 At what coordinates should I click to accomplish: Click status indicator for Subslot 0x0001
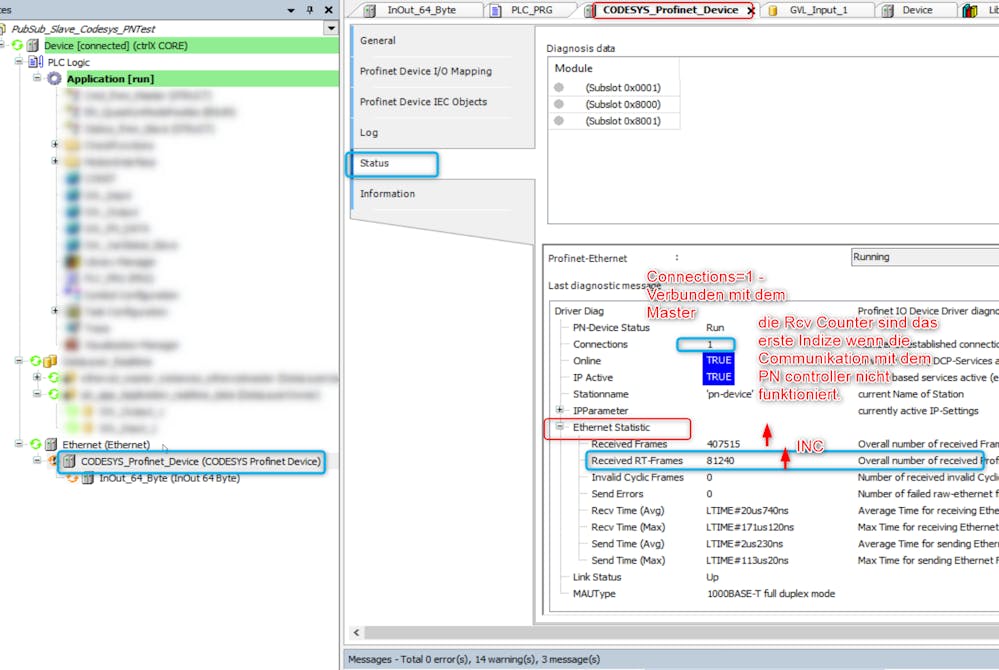[559, 88]
